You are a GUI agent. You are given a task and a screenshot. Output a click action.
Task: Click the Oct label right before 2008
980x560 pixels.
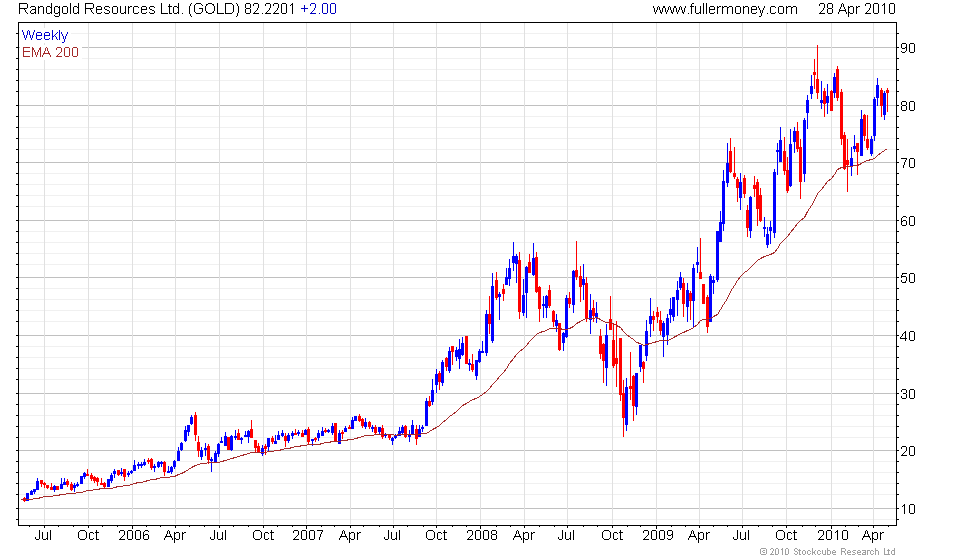[436, 535]
